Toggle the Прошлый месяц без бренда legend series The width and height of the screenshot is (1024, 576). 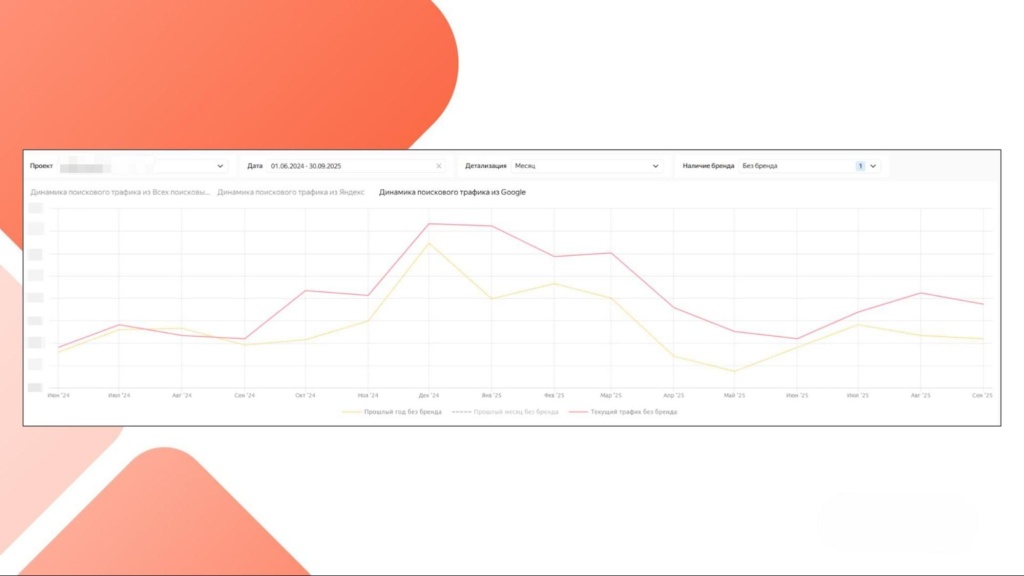(x=505, y=411)
